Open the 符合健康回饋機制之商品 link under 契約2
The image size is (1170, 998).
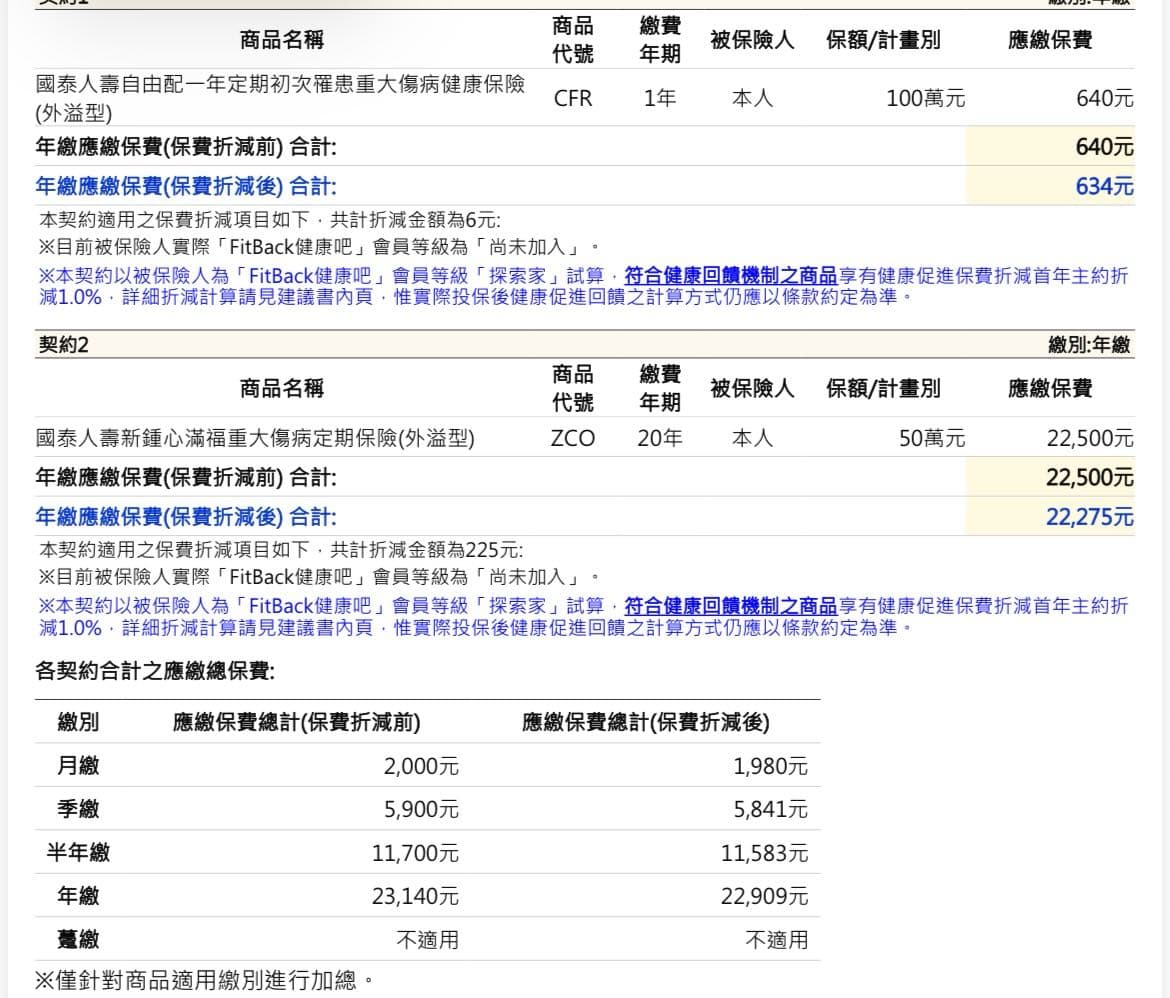coord(731,606)
